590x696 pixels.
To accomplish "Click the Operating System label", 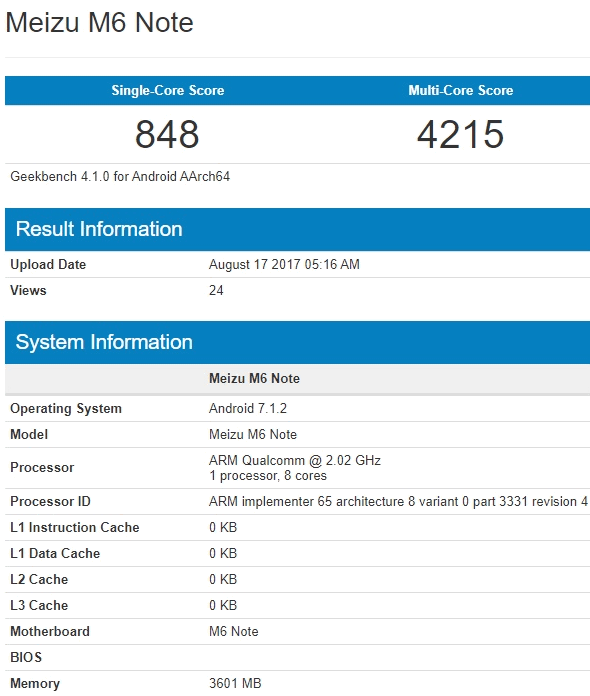I will [66, 408].
